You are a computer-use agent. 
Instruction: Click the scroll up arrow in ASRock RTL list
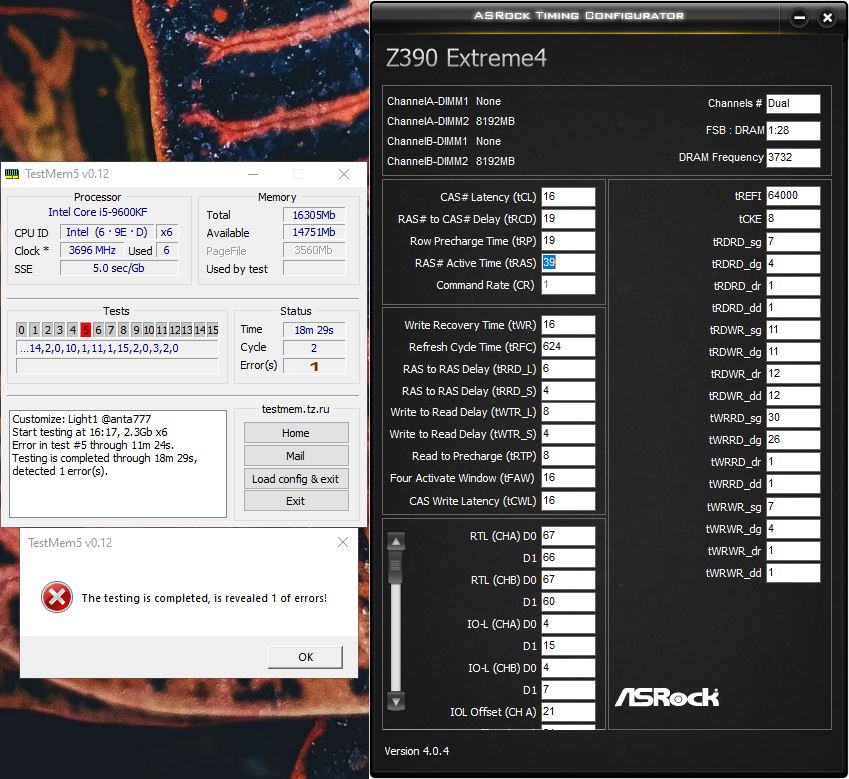(x=396, y=541)
